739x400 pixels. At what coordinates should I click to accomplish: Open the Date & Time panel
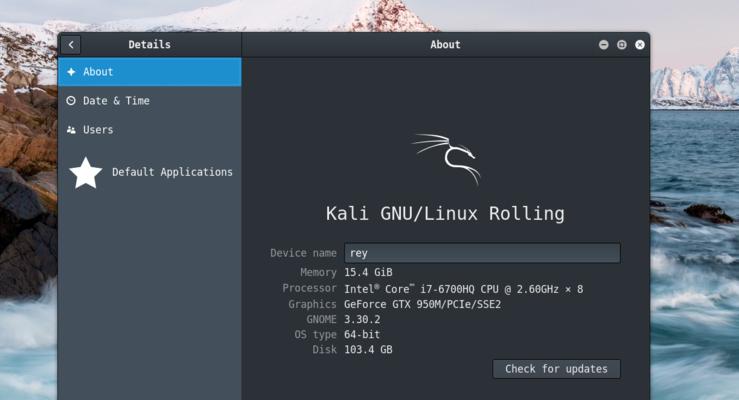click(x=150, y=100)
